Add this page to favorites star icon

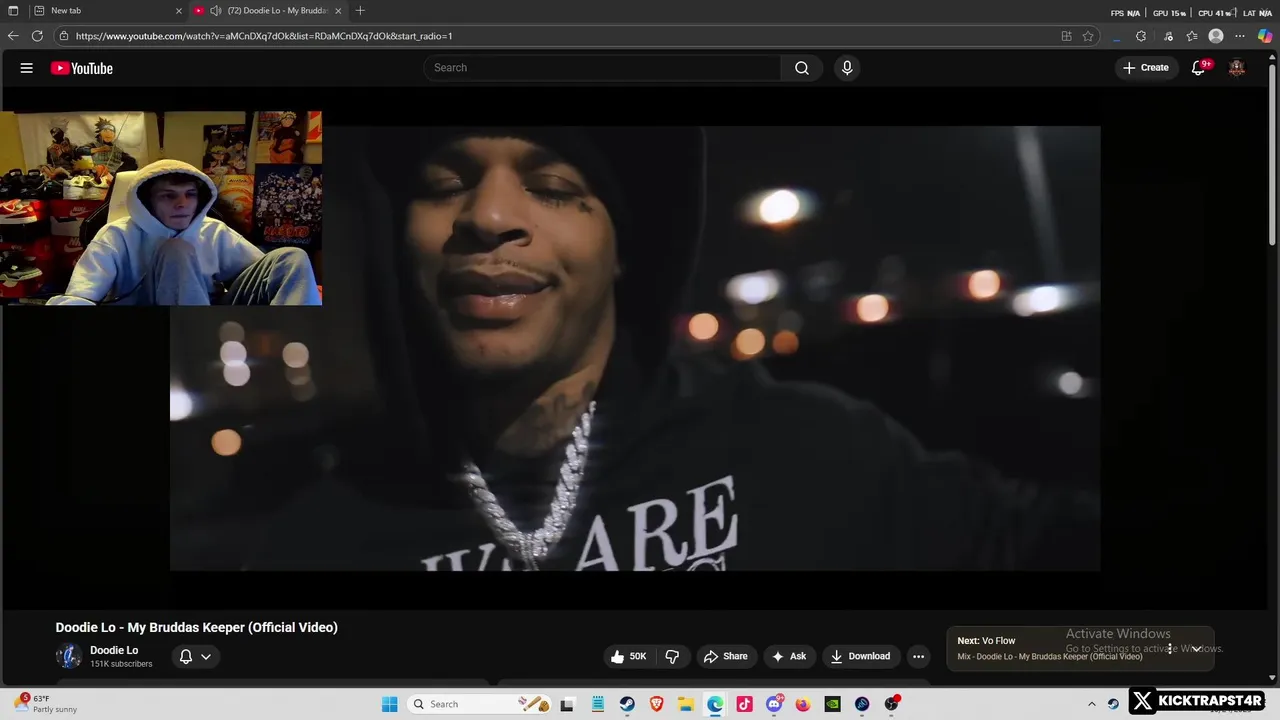coord(1088,36)
